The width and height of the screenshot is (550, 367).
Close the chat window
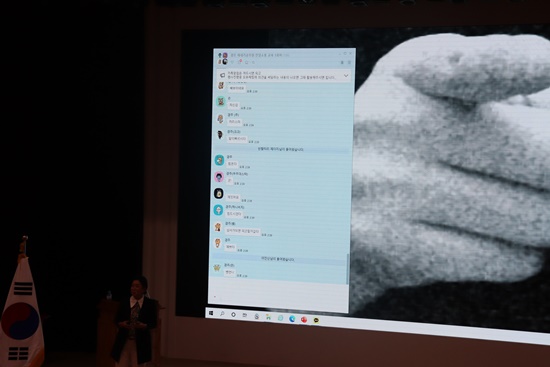coord(350,53)
